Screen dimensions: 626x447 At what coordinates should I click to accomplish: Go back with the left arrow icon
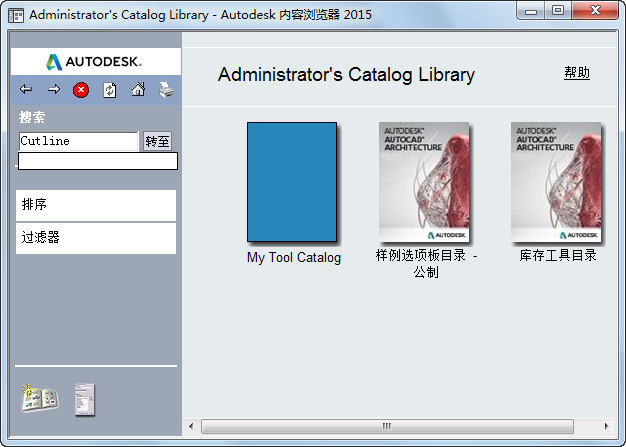coord(26,89)
